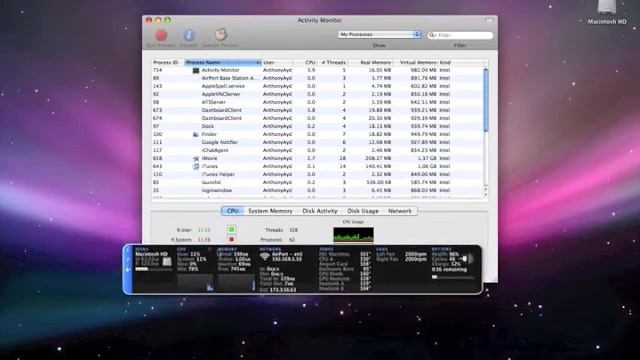Viewport: 640px width, 360px height.
Task: Click the Activity Monitor process row icon
Action: [x=196, y=70]
